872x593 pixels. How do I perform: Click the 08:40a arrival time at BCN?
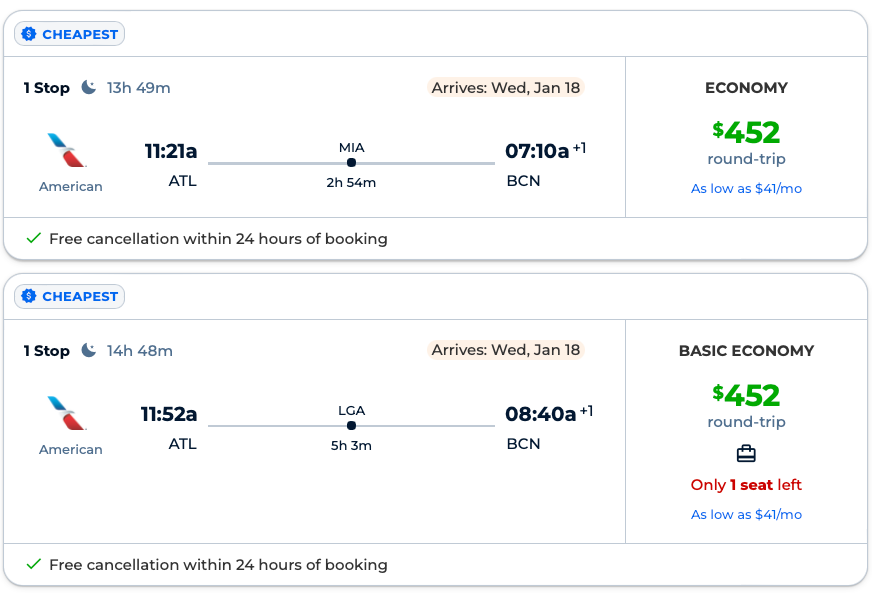tap(541, 414)
